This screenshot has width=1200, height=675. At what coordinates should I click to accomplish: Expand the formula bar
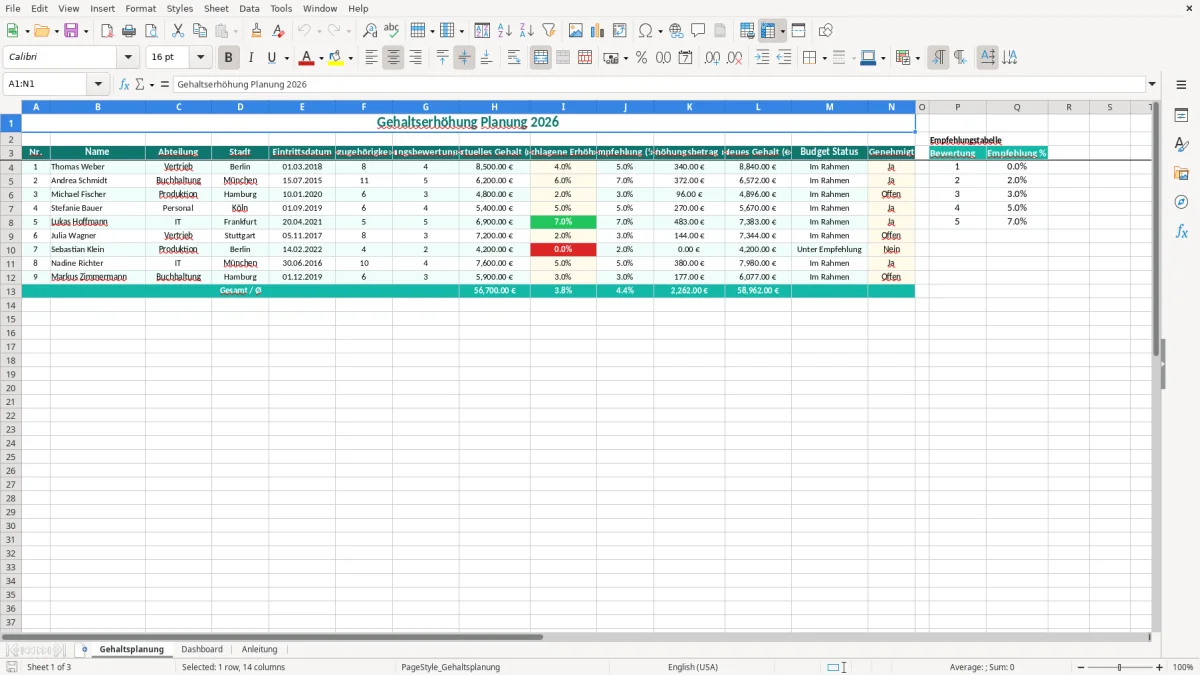1152,84
